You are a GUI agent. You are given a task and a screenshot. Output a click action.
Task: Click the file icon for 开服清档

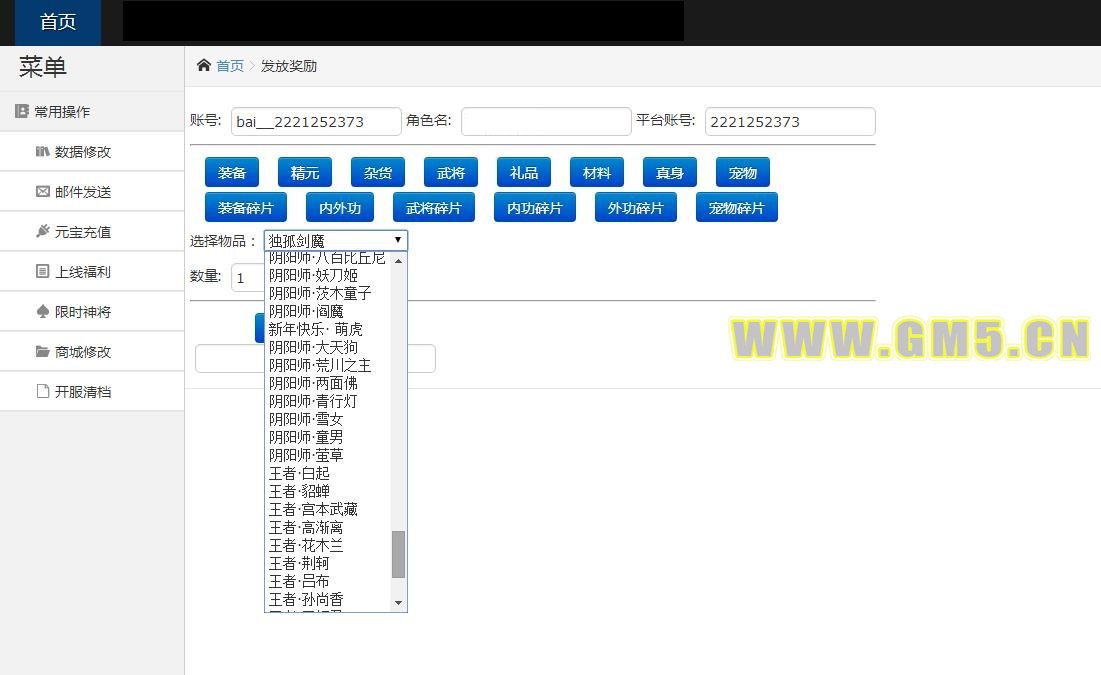(x=42, y=392)
